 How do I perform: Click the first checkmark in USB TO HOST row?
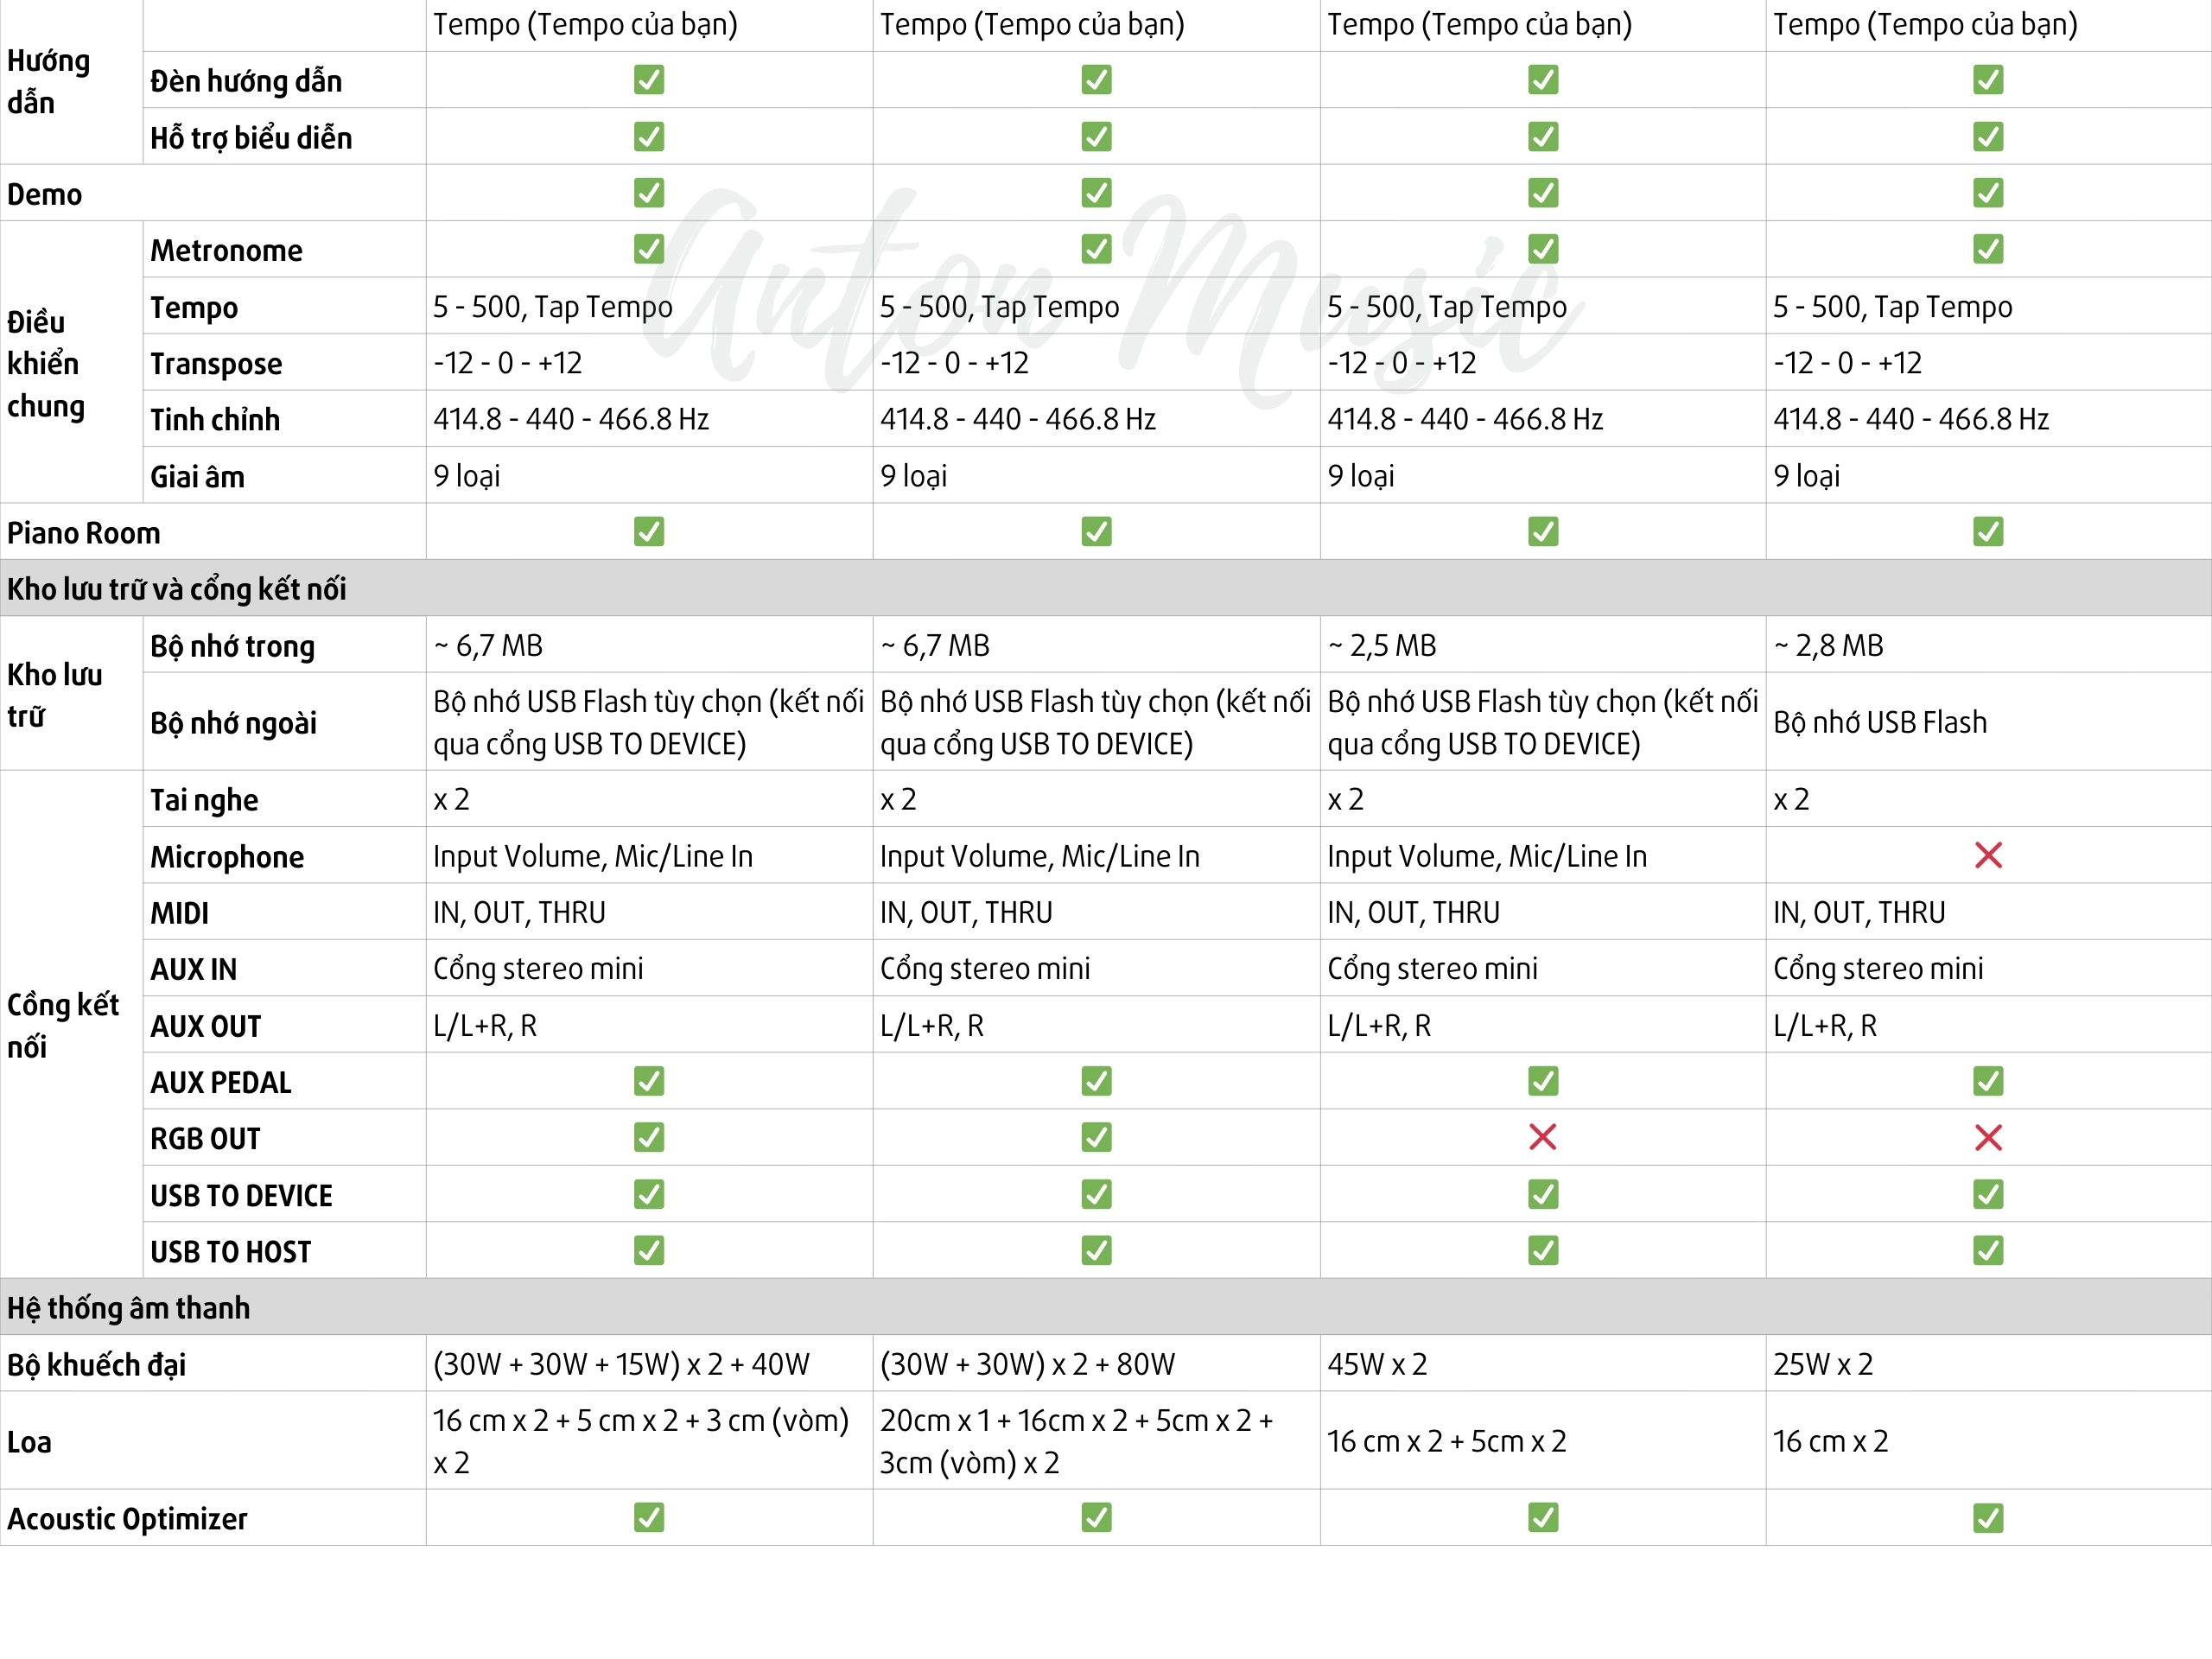649,1250
